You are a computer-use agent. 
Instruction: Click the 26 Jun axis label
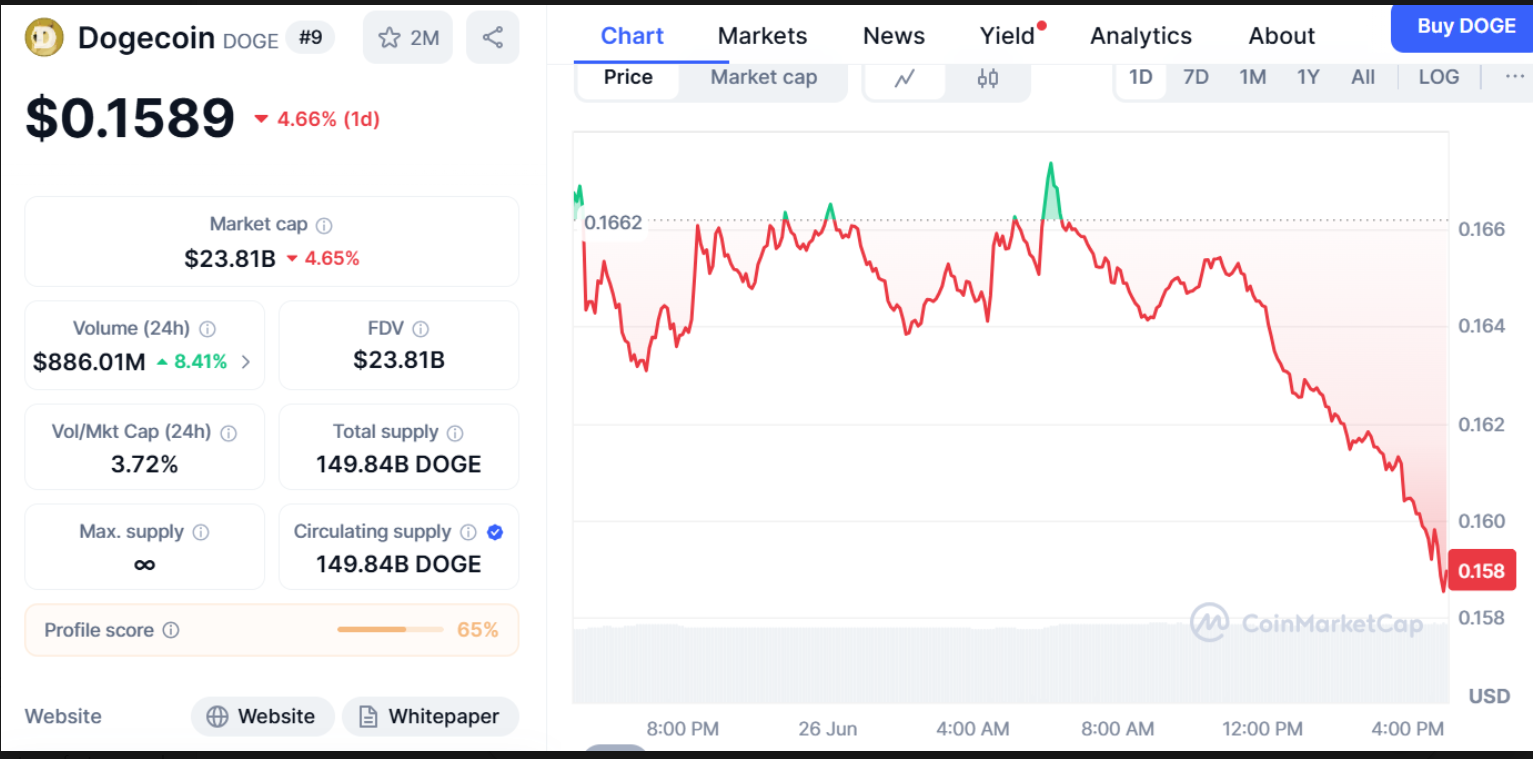click(x=828, y=729)
